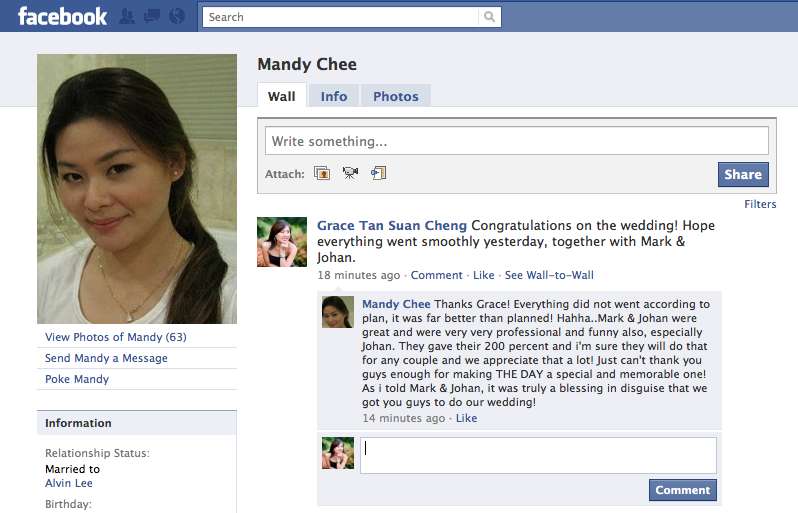Open the notifications globe icon
This screenshot has width=798, height=513.
click(177, 16)
